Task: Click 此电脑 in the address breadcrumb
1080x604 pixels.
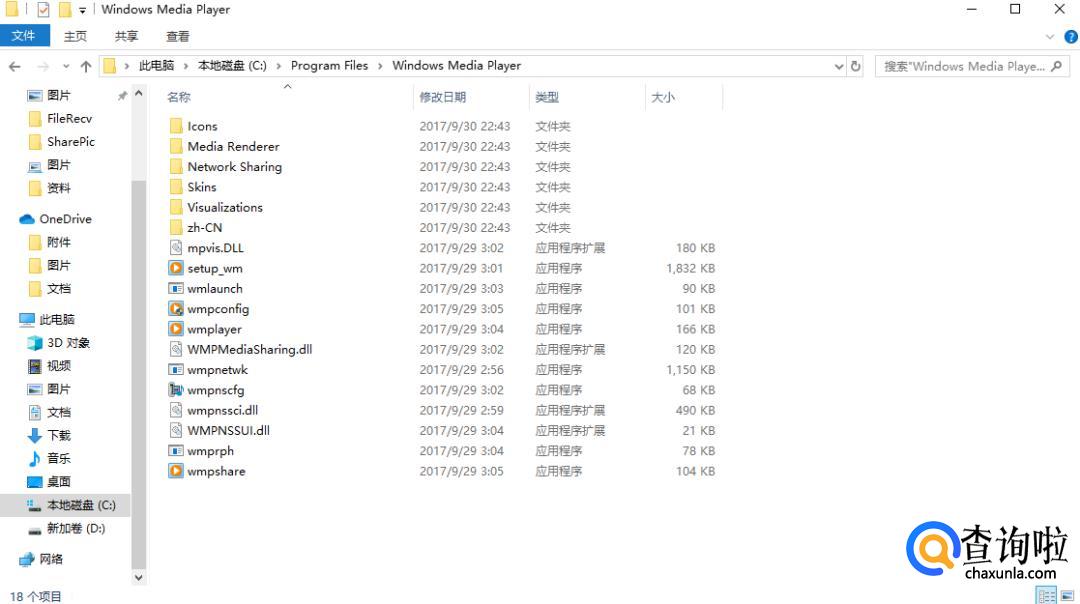Action: [x=156, y=65]
